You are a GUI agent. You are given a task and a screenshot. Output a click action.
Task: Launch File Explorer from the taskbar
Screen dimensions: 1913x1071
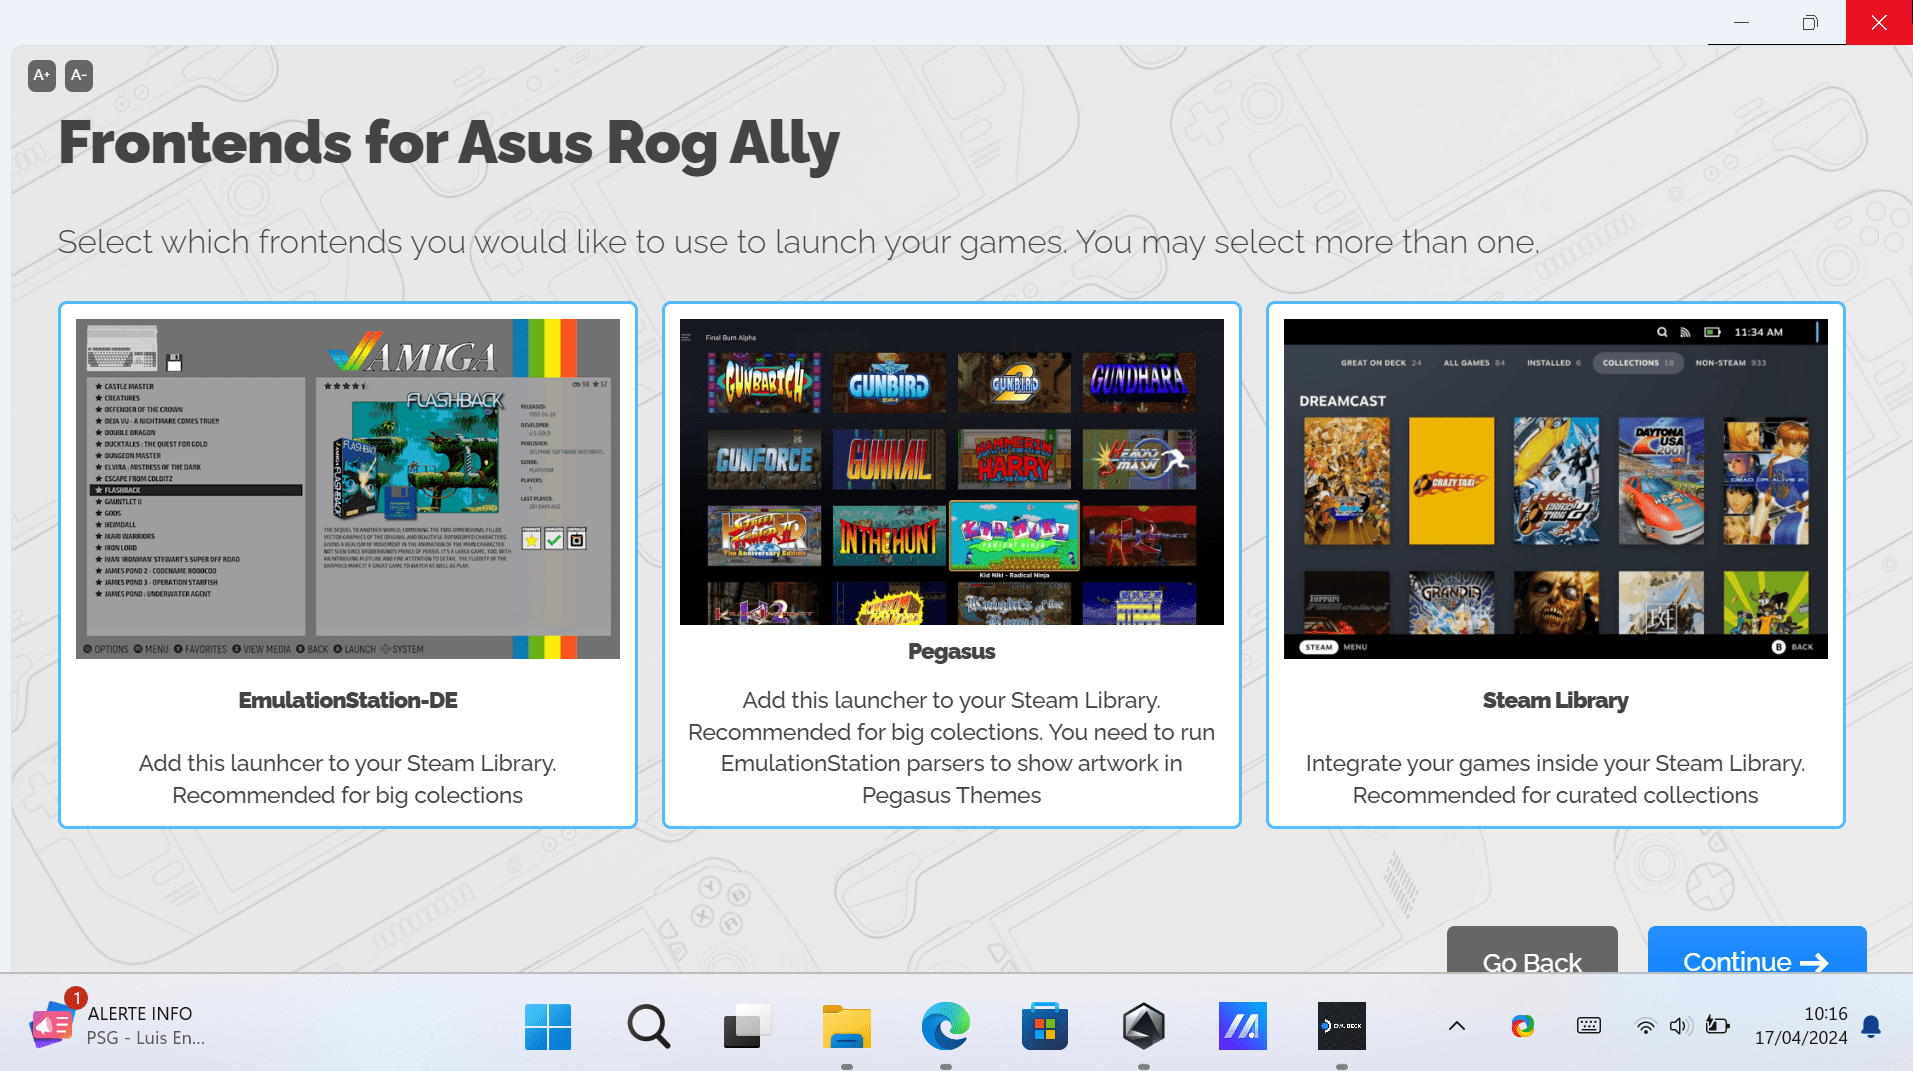[846, 1026]
